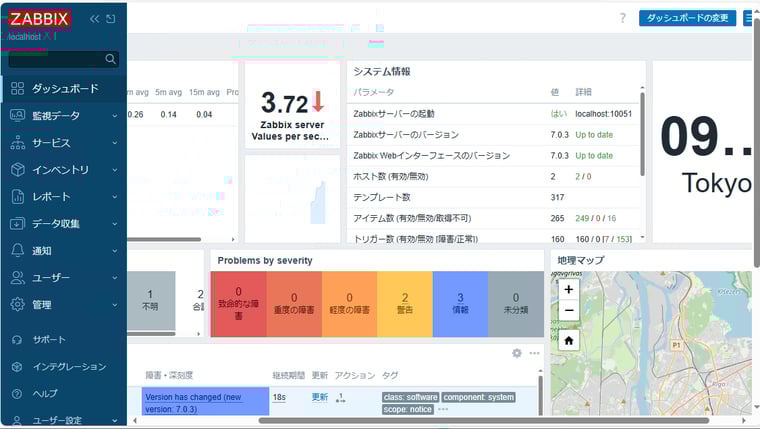Image resolution: width=760 pixels, height=429 pixels.
Task: Click the scope: notice tag
Action: coord(408,410)
